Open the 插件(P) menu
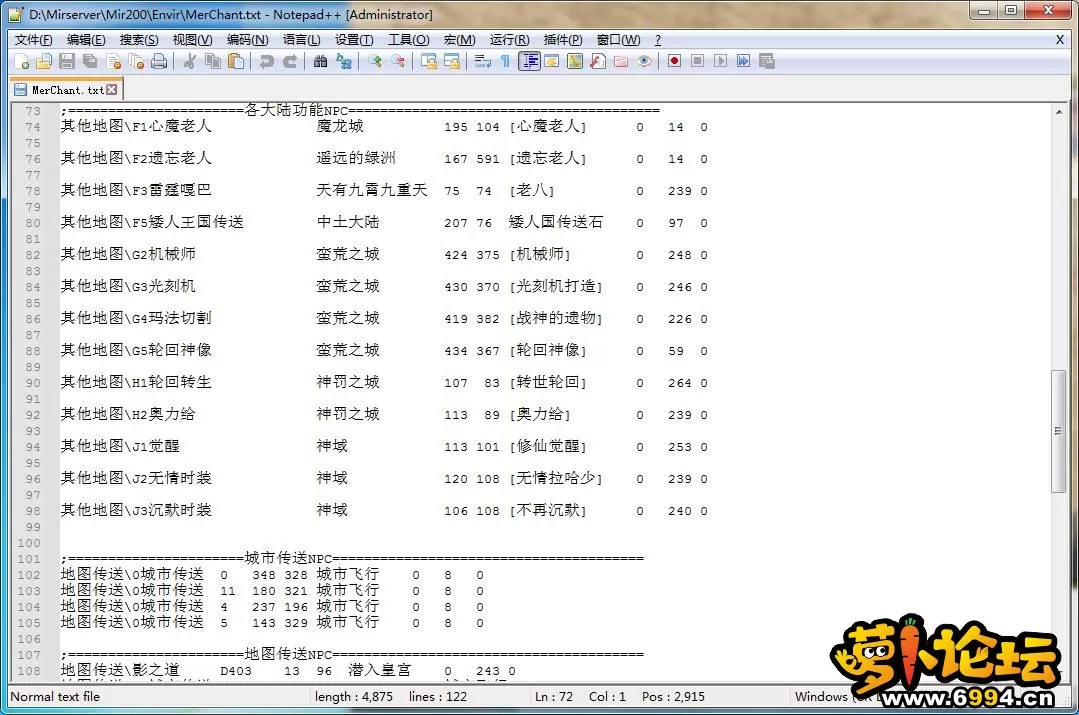 (562, 40)
